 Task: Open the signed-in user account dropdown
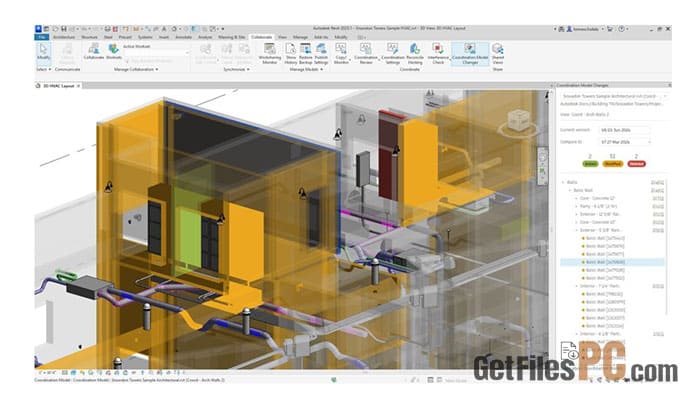pyautogui.click(x=585, y=29)
